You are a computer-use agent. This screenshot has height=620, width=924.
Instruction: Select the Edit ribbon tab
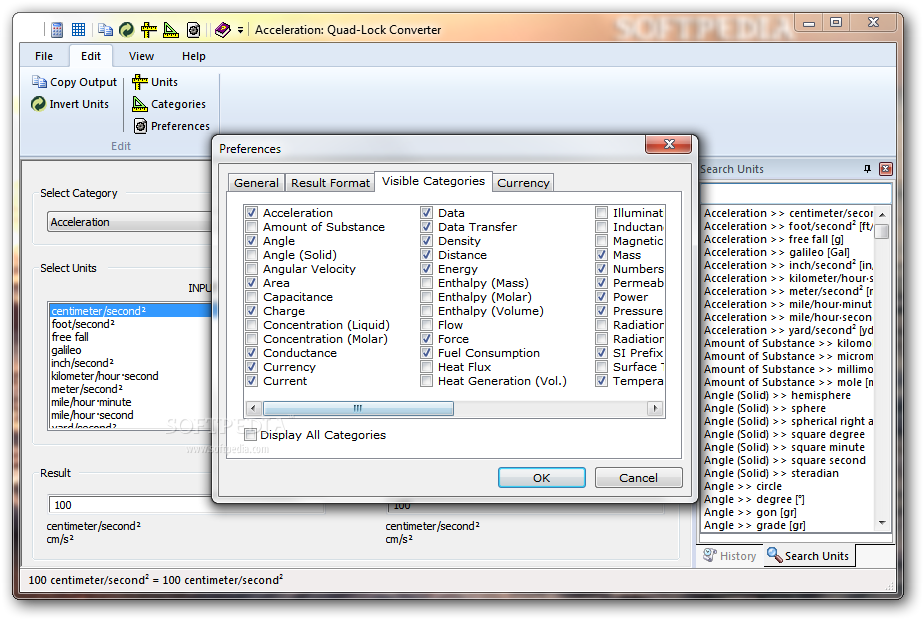tap(91, 56)
